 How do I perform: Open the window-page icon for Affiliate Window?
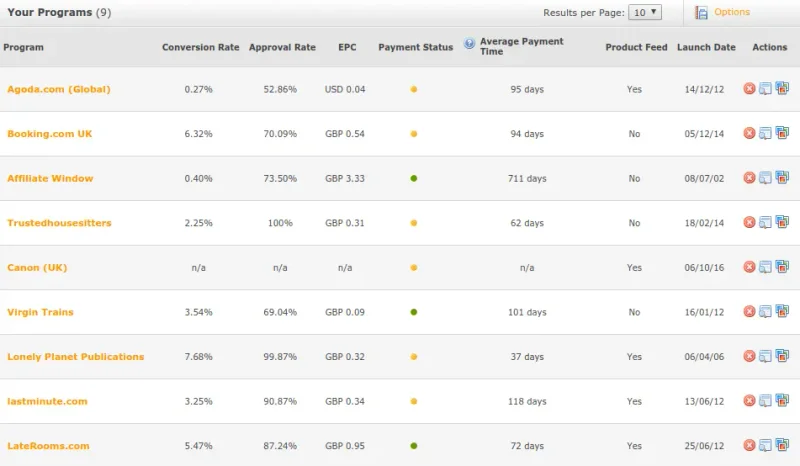coord(765,178)
